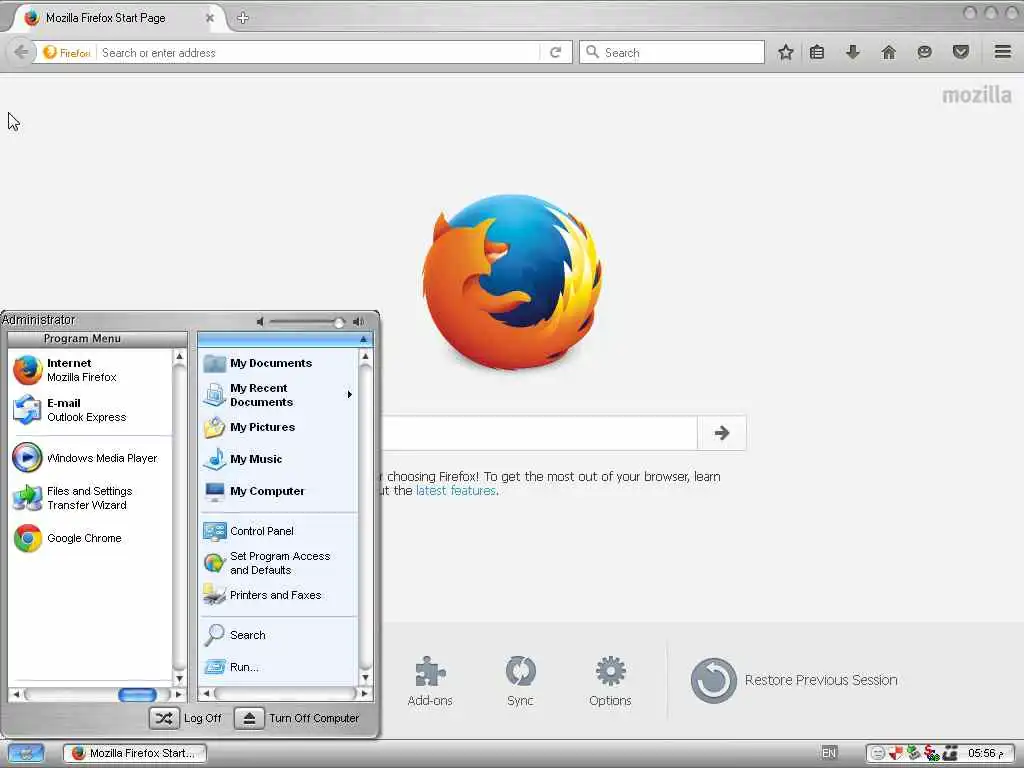
Task: Open the Firefox hamburger menu
Action: [x=1003, y=52]
